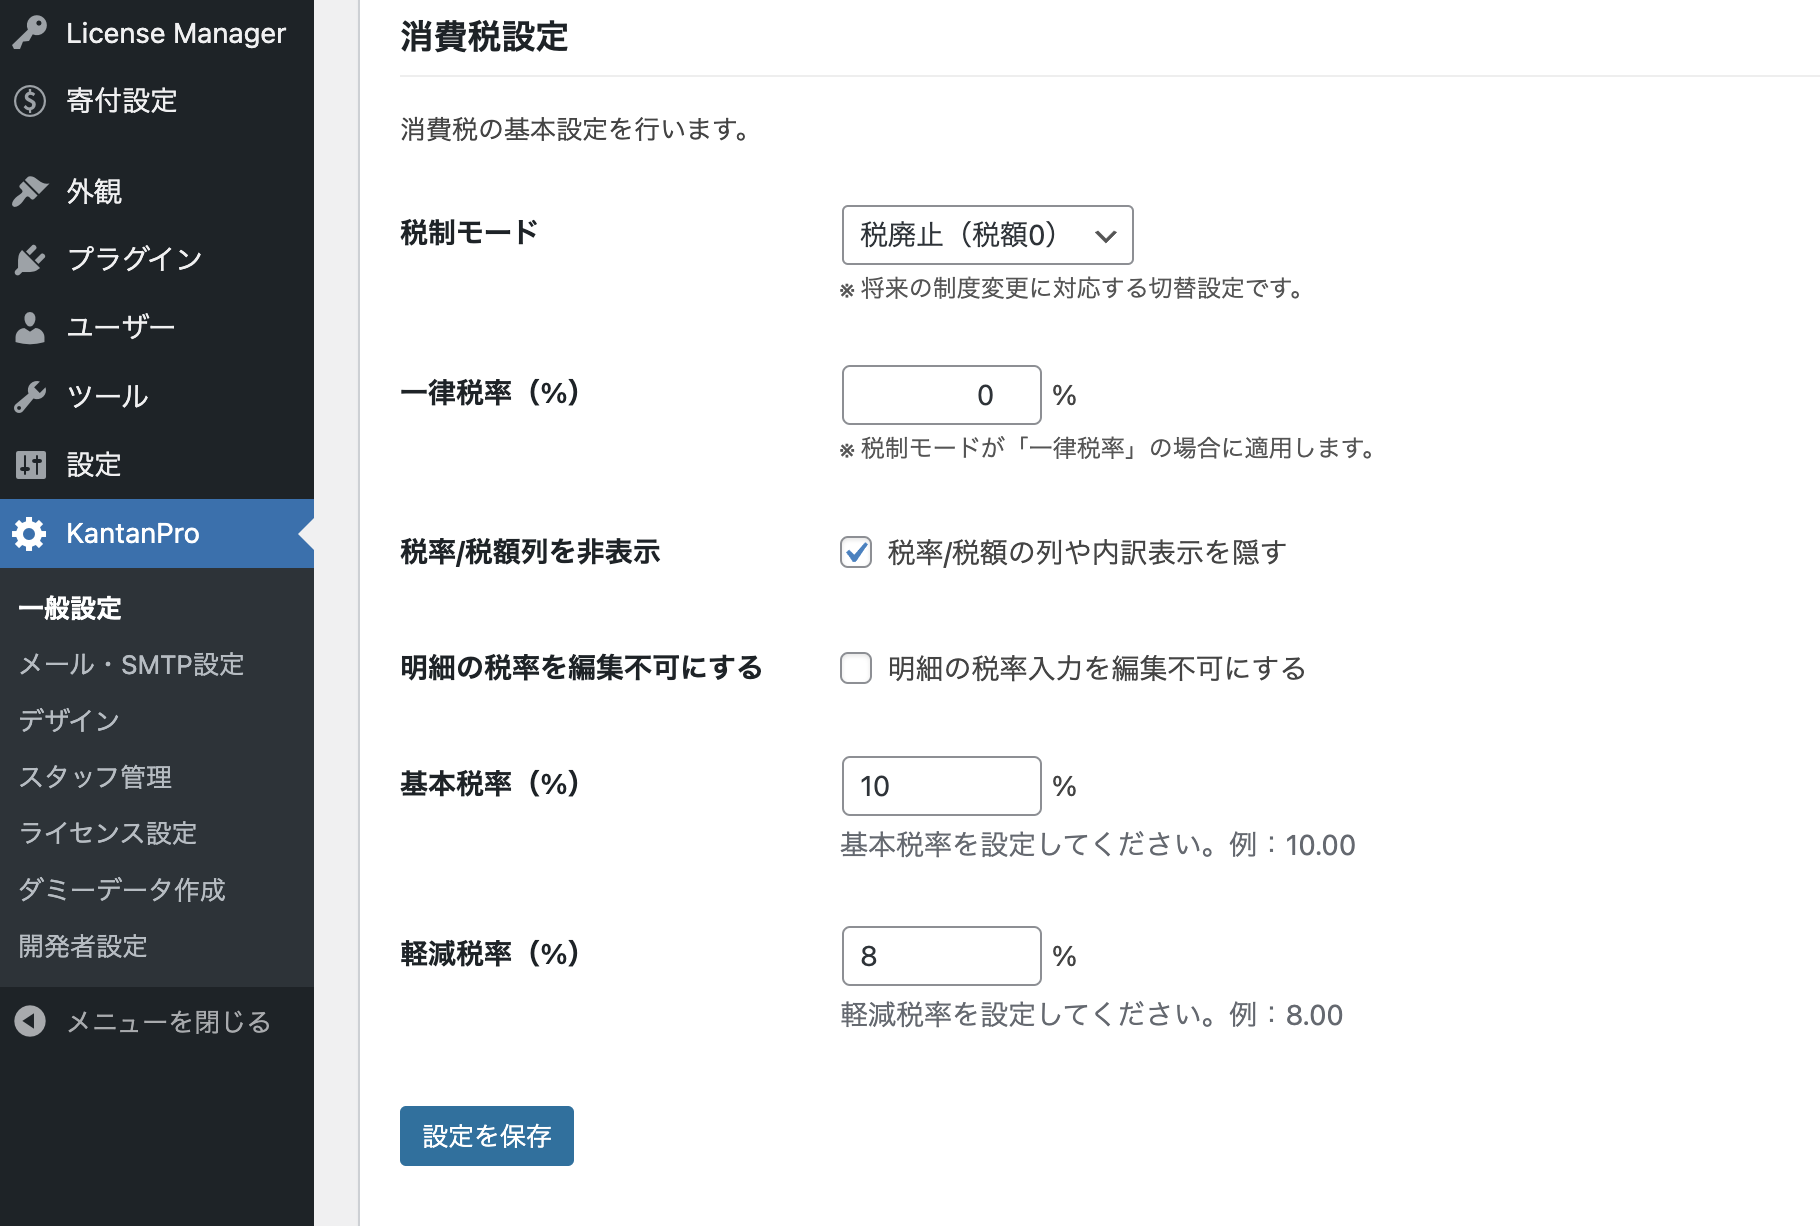This screenshot has height=1226, width=1820.
Task: Open メール・SMTP設定 submenu item
Action: tap(132, 665)
